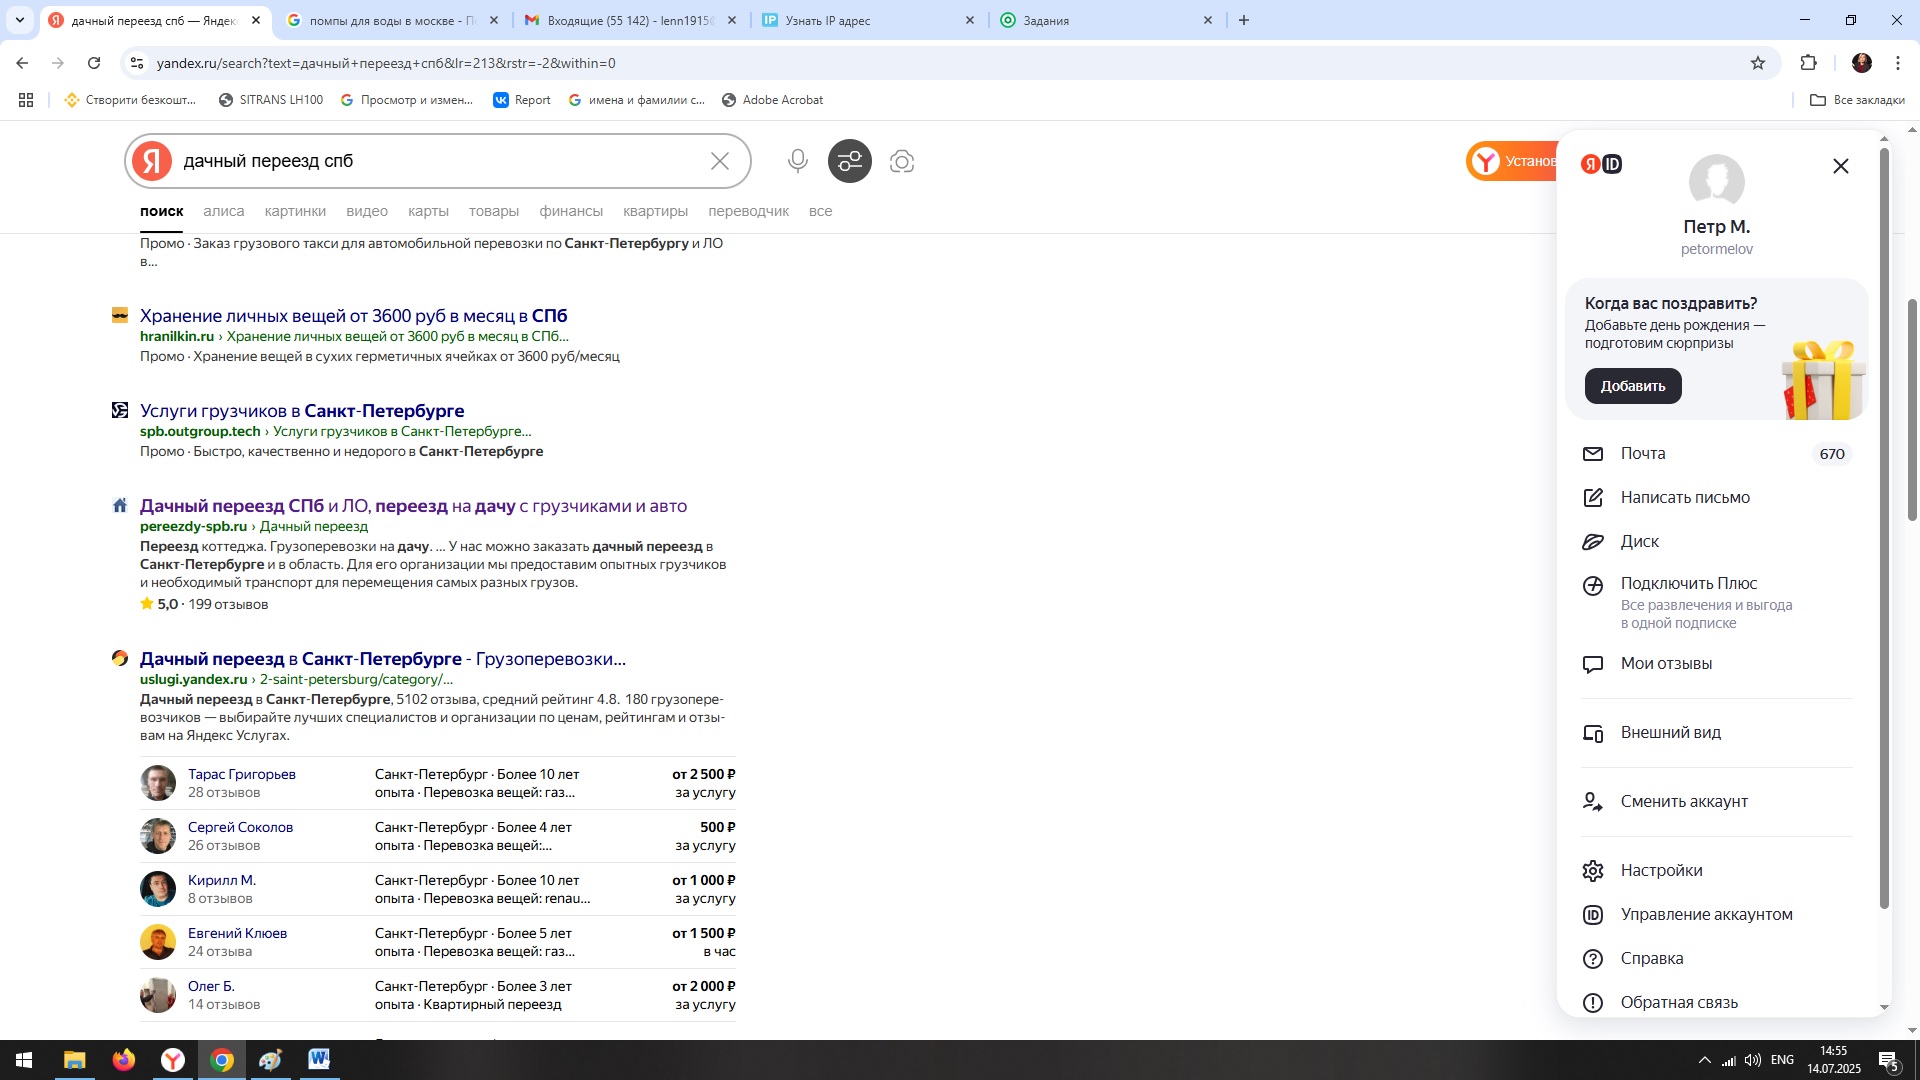Click the Написать письмо pencil icon
Image resolution: width=1920 pixels, height=1080 pixels.
click(1593, 498)
